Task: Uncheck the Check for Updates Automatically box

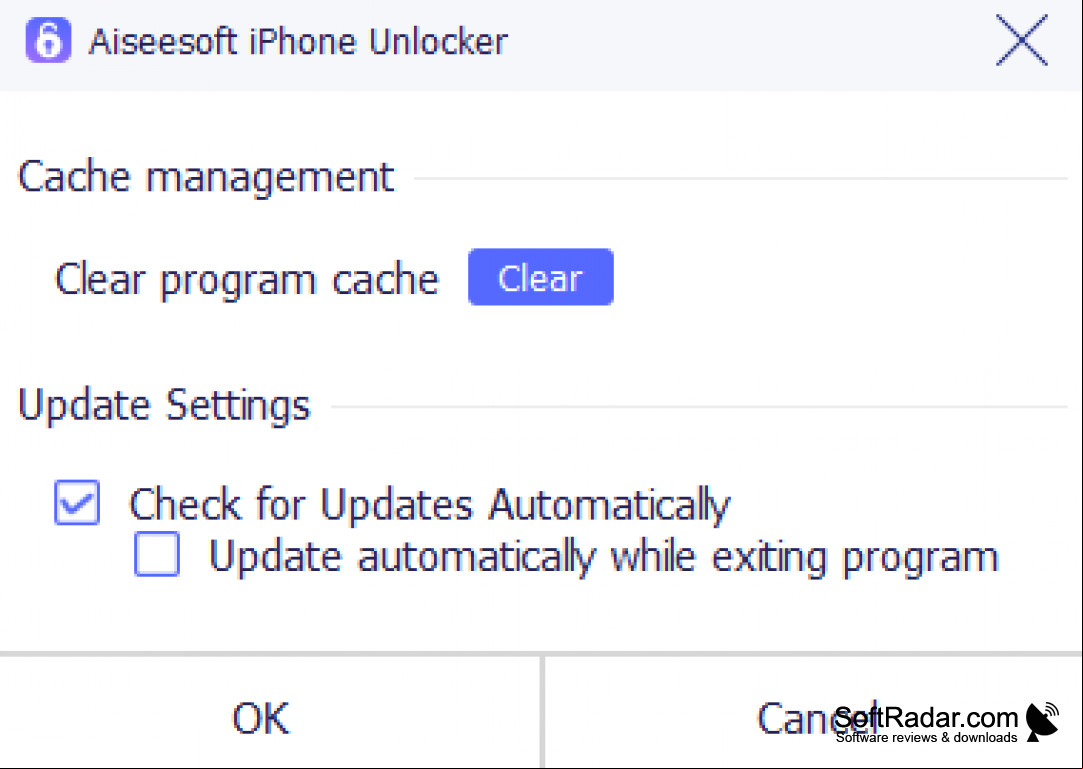Action: (x=77, y=502)
